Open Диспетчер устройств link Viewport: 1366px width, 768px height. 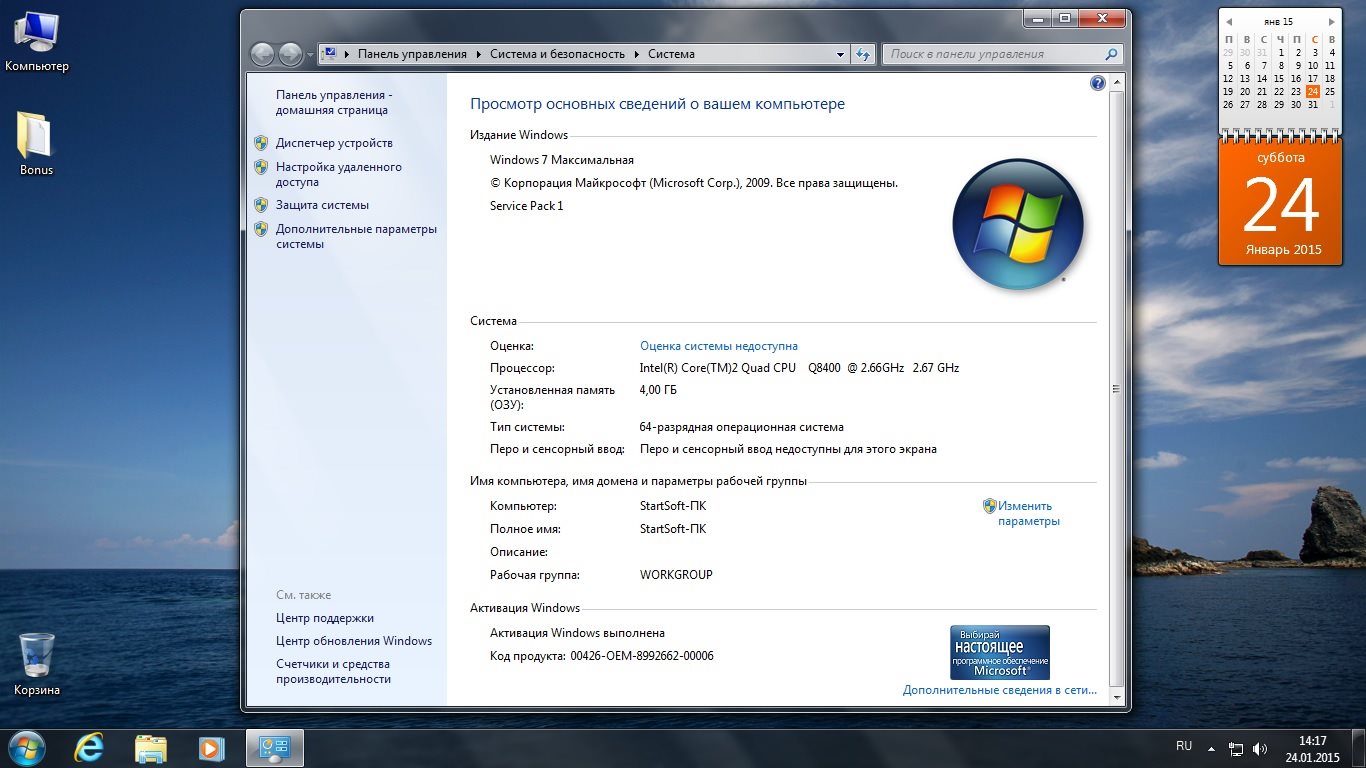(334, 143)
